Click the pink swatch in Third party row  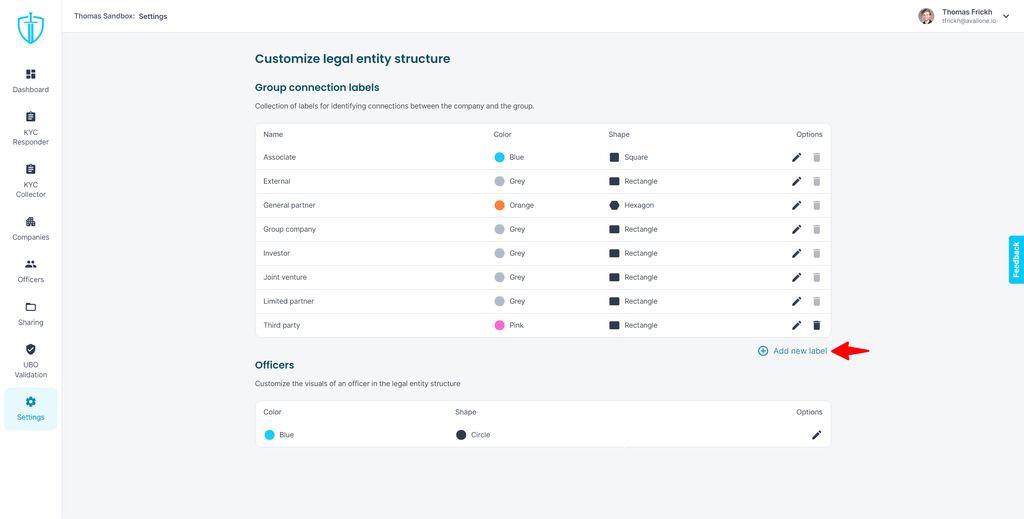[500, 325]
